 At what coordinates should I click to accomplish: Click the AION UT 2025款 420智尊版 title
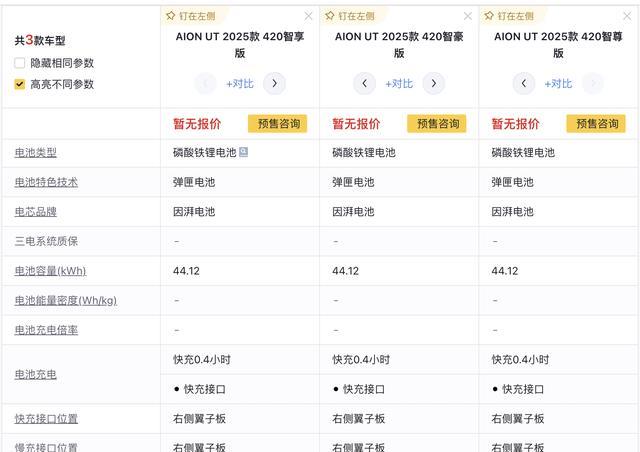tap(558, 45)
